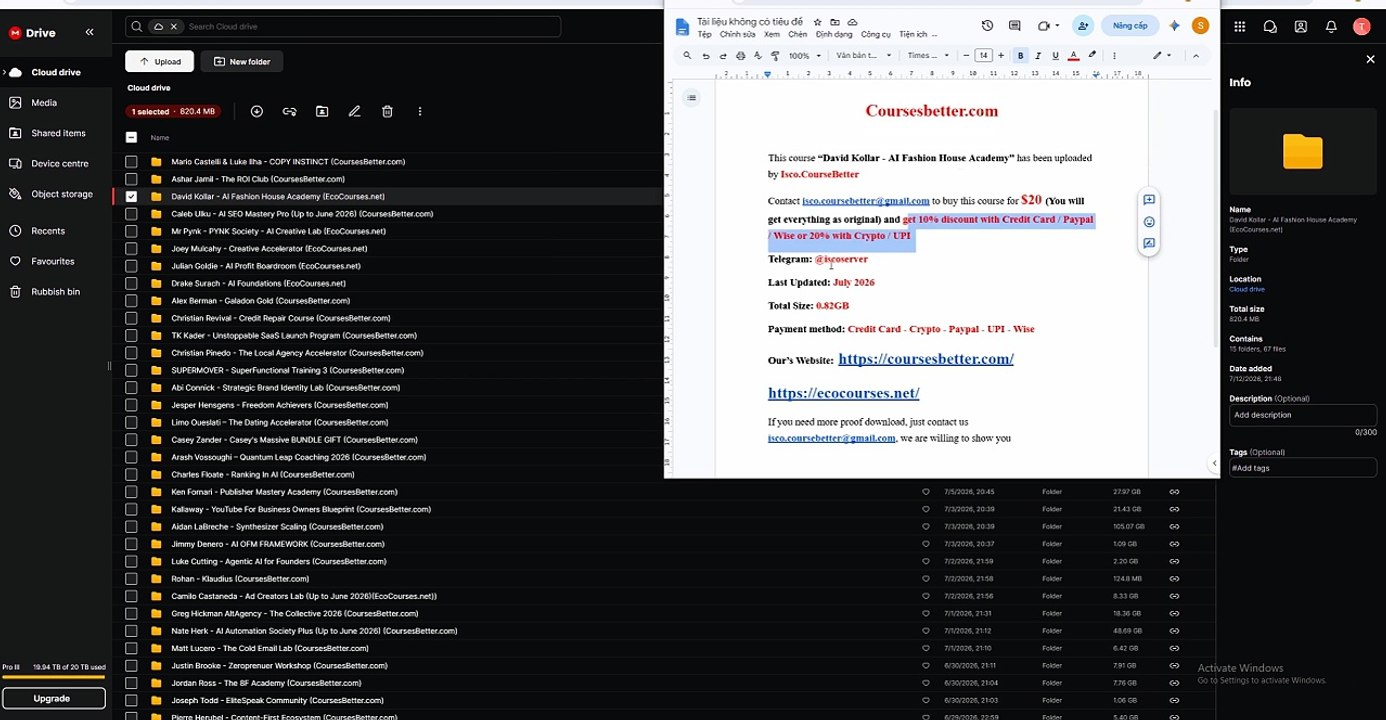
Task: Open comments panel in Google Docs
Action: pos(1014,26)
